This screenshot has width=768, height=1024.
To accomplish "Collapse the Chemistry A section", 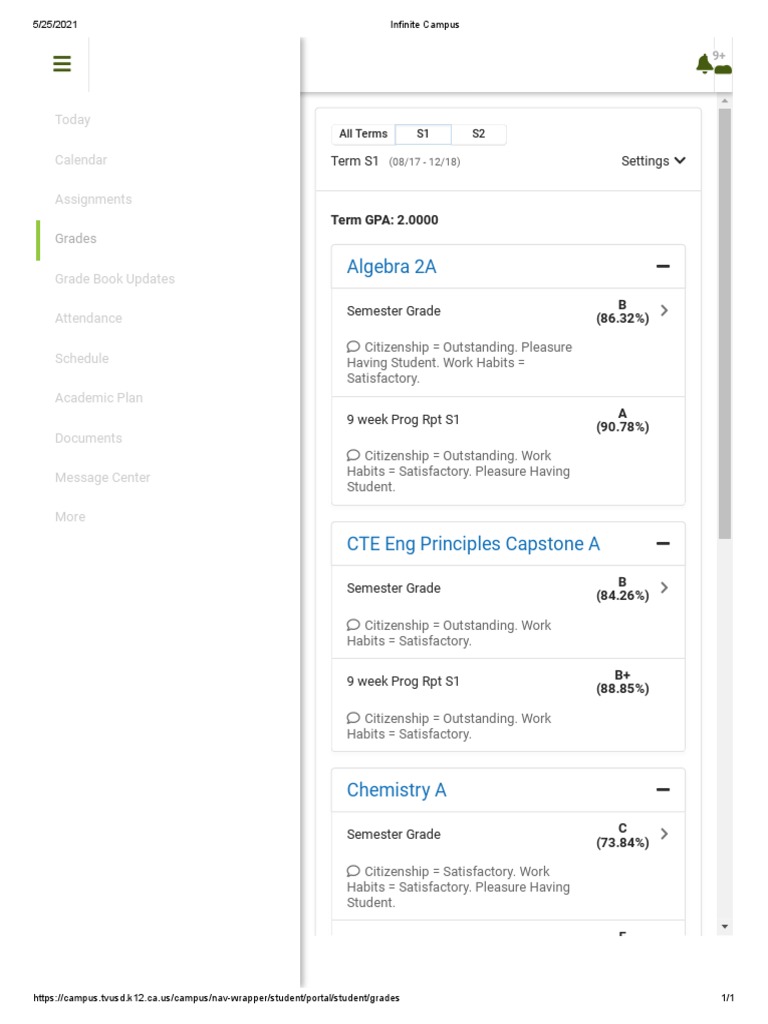I will [x=662, y=790].
